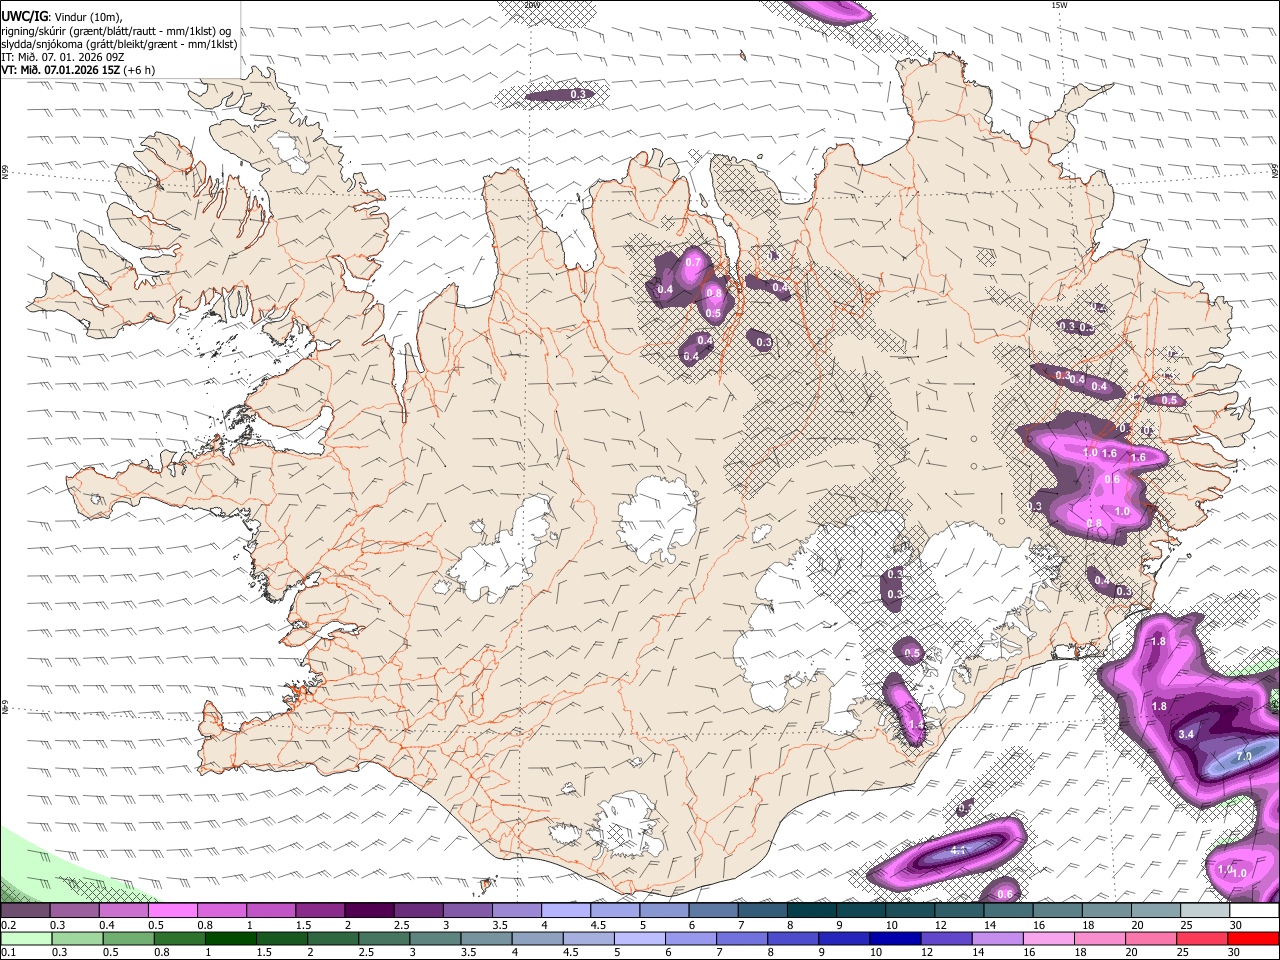Pick pale green lower swatch between 0.1 and 0.3
The image size is (1280, 960).
pos(25,939)
